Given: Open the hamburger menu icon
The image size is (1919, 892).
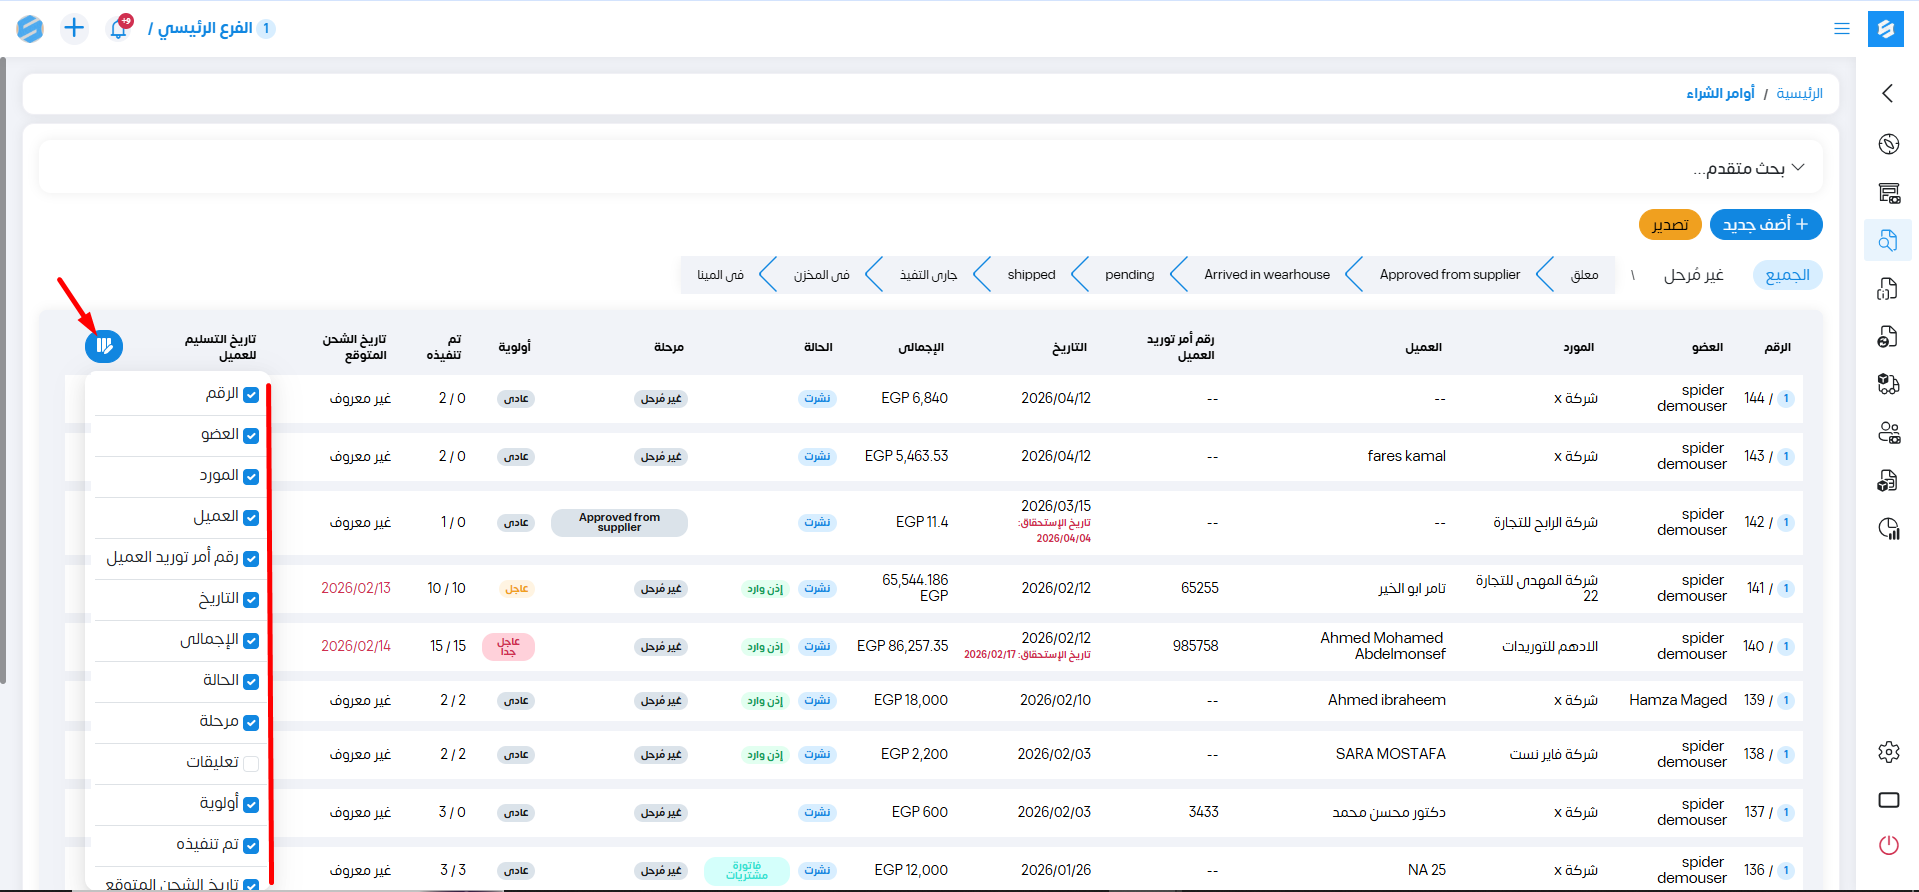Looking at the screenshot, I should pyautogui.click(x=1841, y=29).
